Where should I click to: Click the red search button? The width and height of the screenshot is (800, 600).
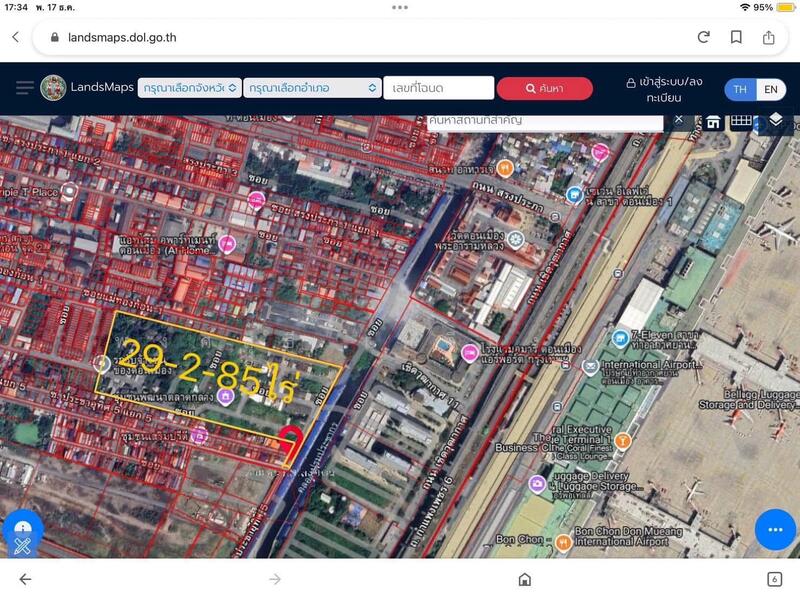click(544, 88)
